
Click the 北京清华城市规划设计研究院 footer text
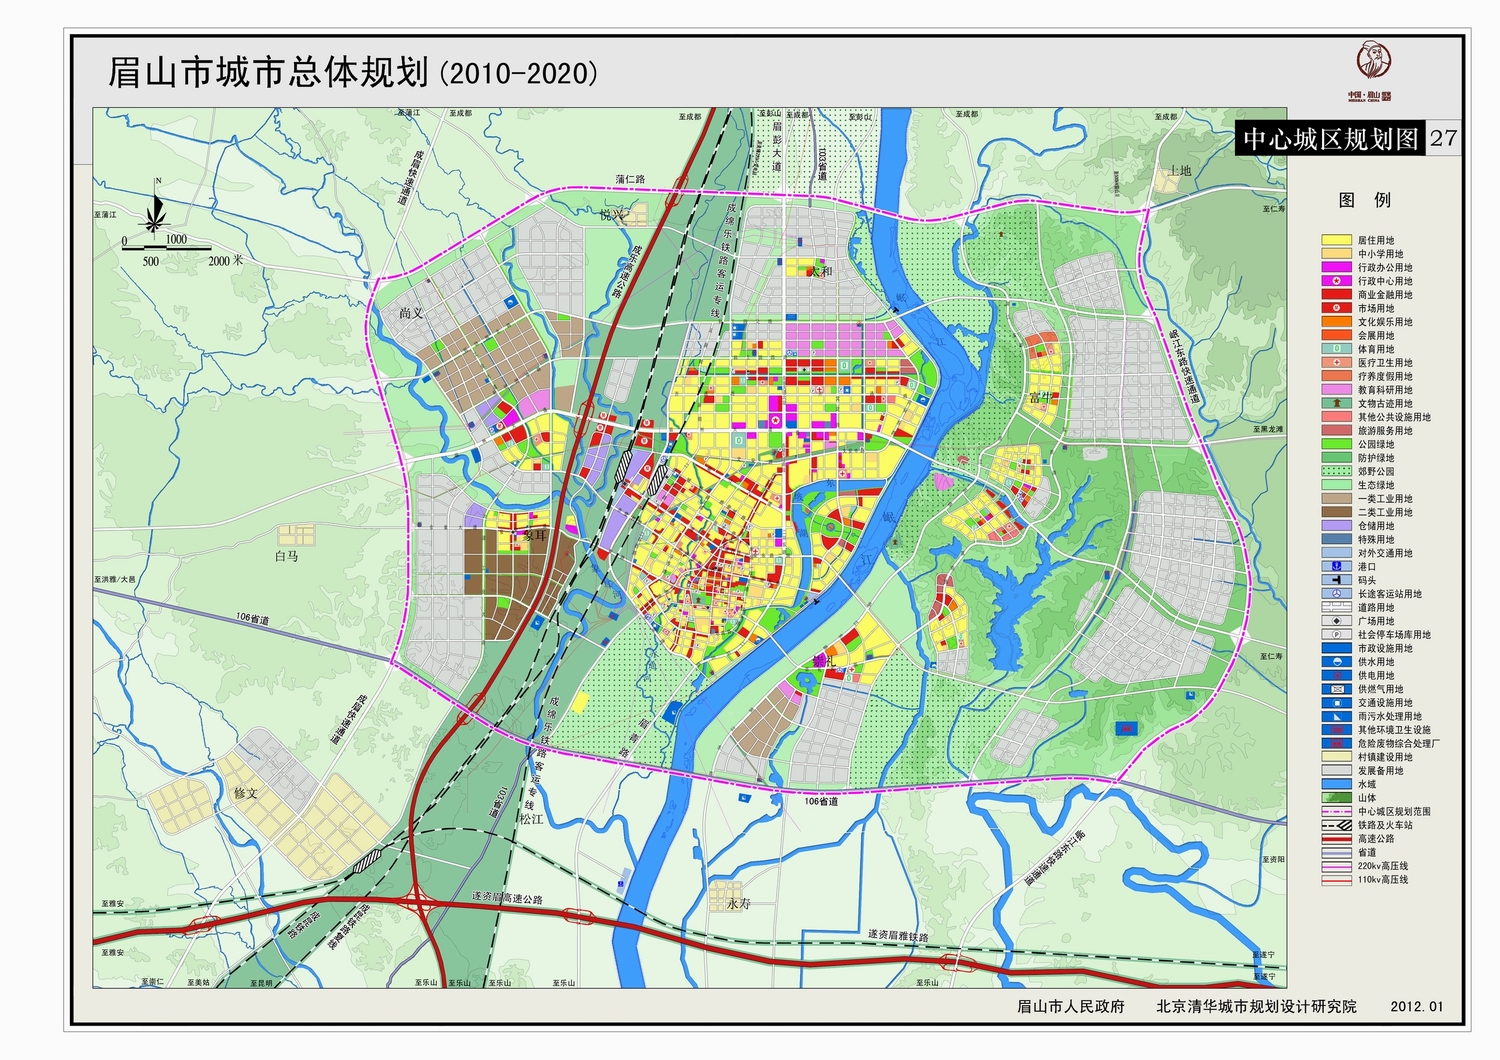coord(1256,1006)
